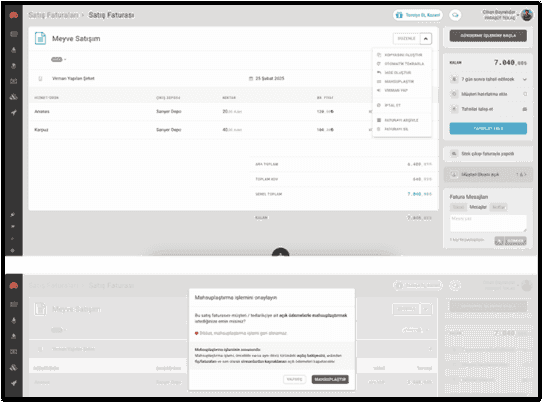Open the chat bubble icon in header
The image size is (542, 402).
pos(455,15)
